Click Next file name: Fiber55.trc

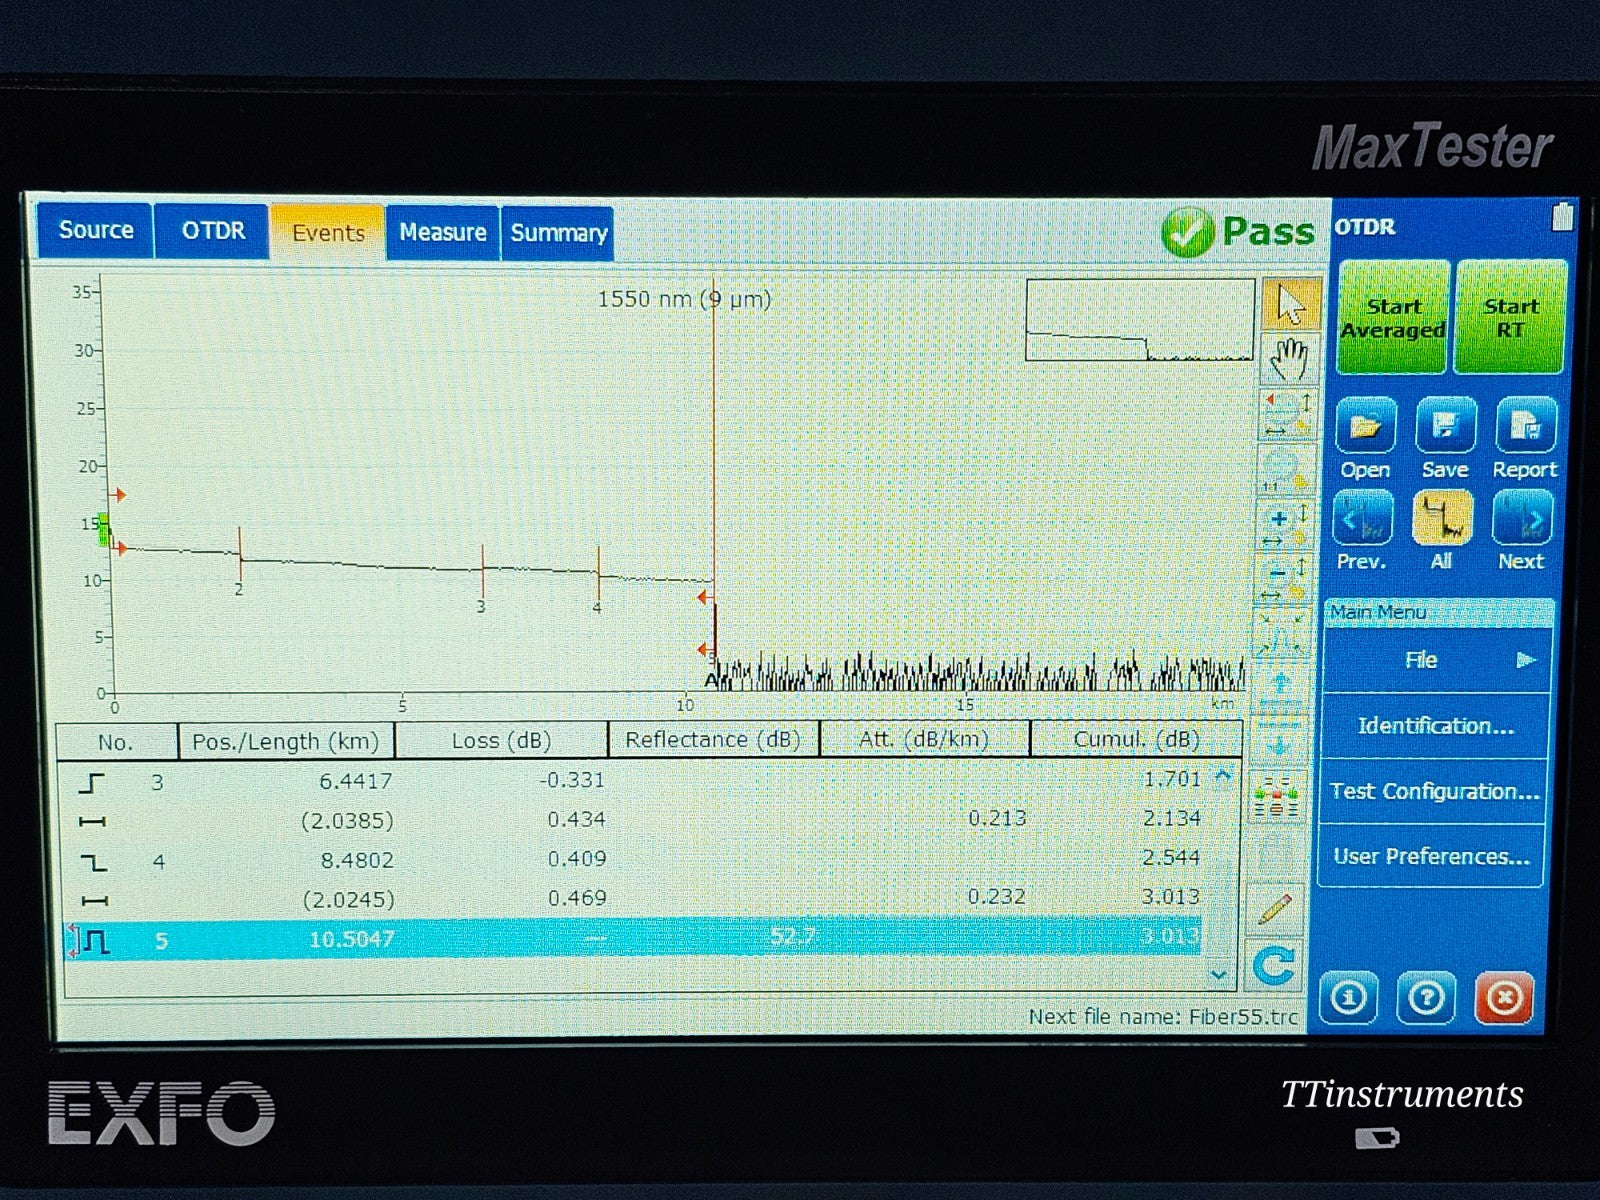[1164, 1017]
